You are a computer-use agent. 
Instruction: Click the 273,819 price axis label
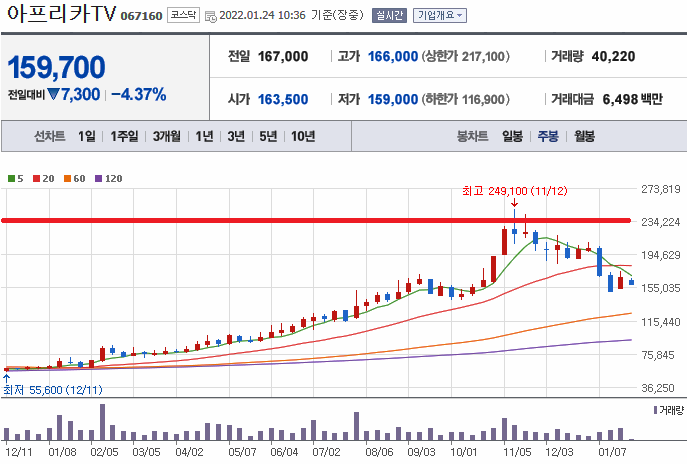tap(661, 189)
